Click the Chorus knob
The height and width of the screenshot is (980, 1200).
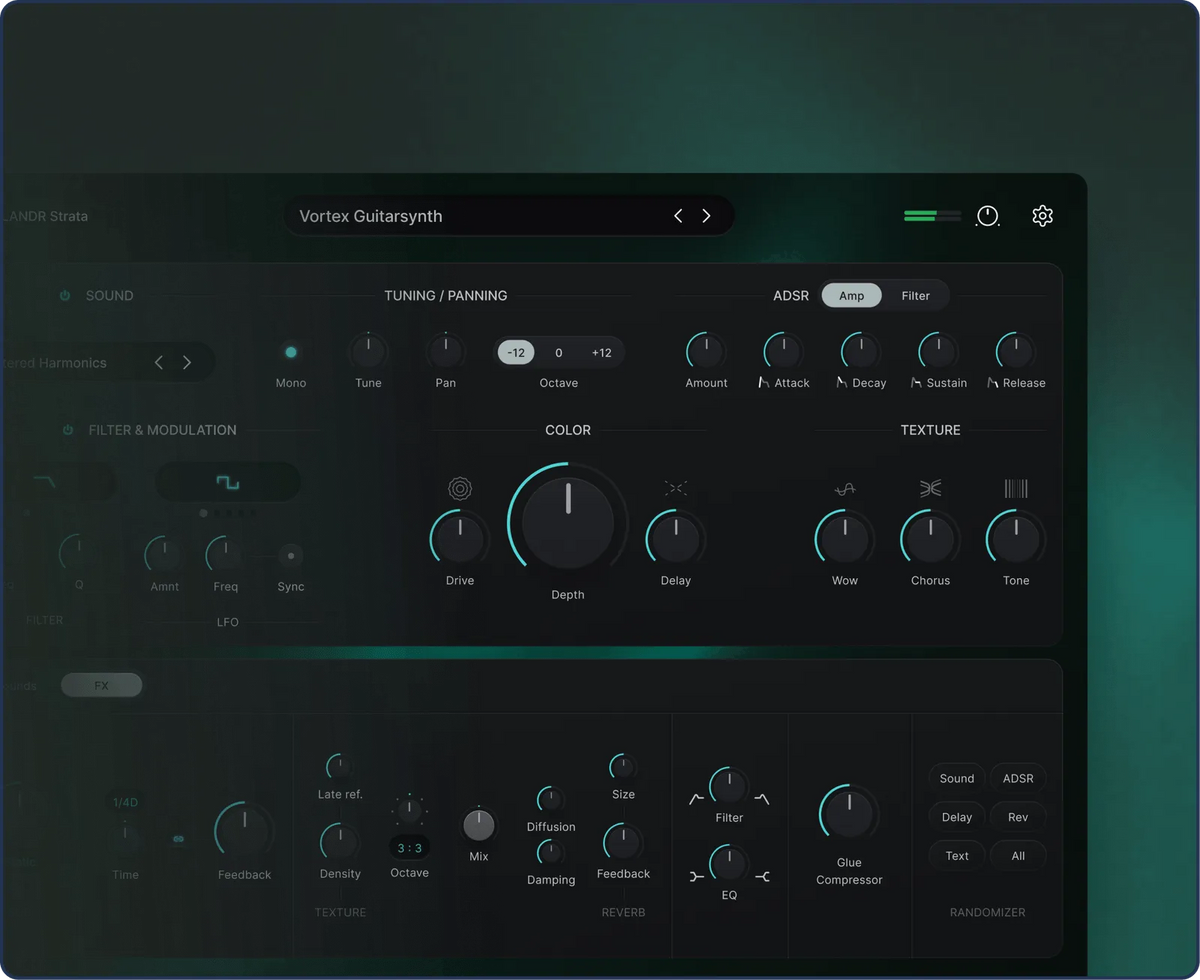(931, 539)
